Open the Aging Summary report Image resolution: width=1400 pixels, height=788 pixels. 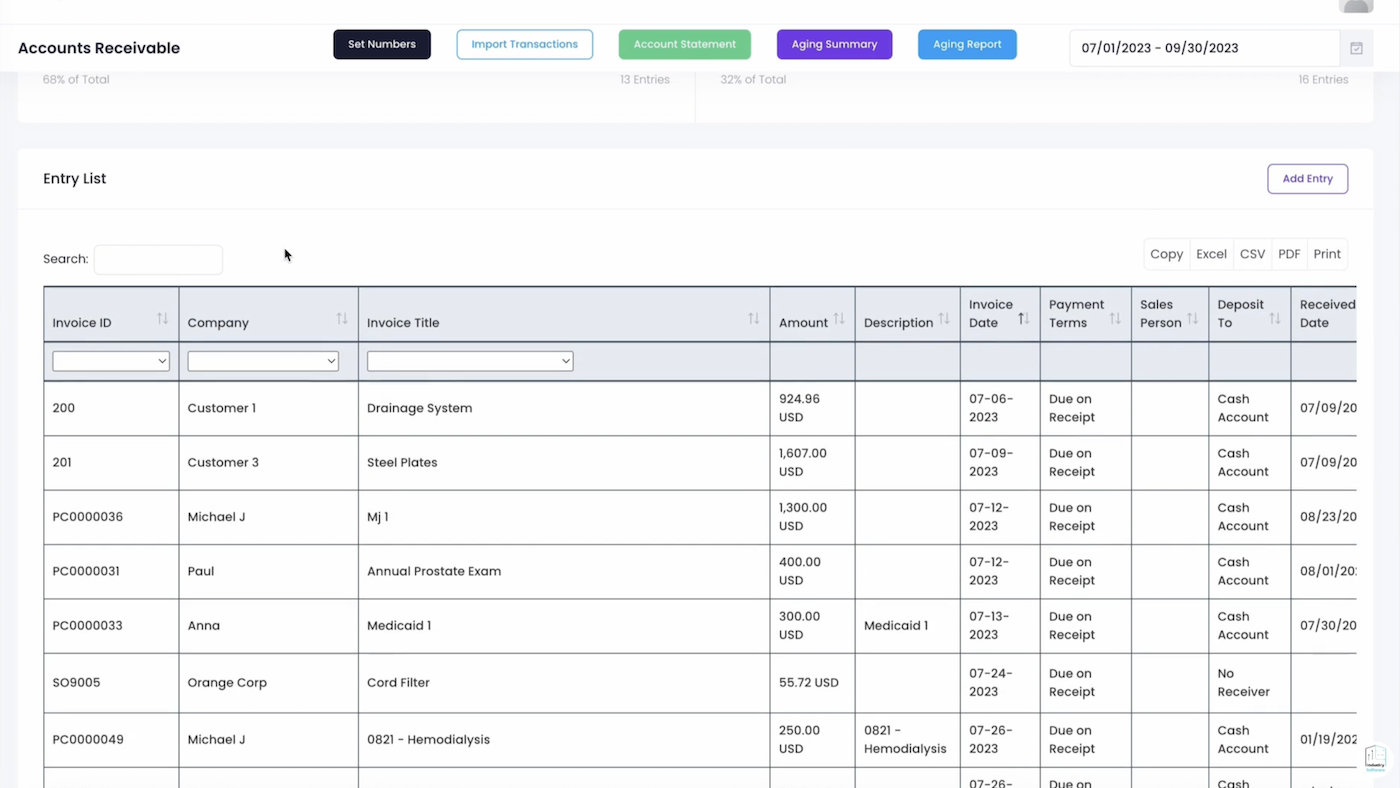(834, 44)
